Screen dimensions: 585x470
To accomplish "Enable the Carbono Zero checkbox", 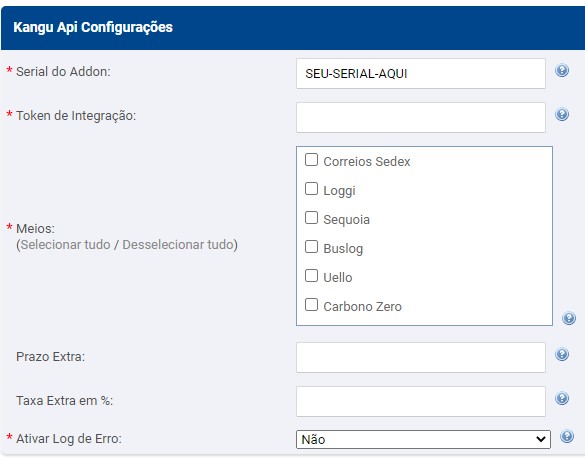I will (312, 305).
